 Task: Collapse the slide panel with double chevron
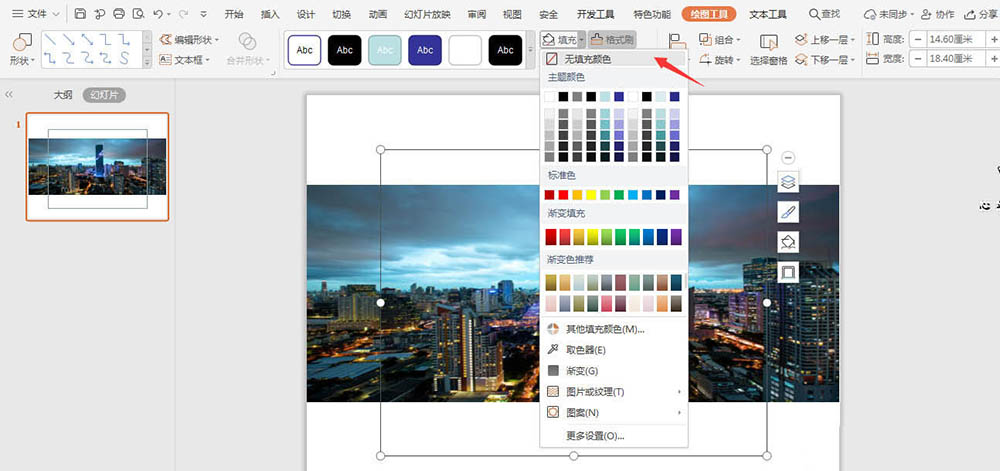coord(9,94)
